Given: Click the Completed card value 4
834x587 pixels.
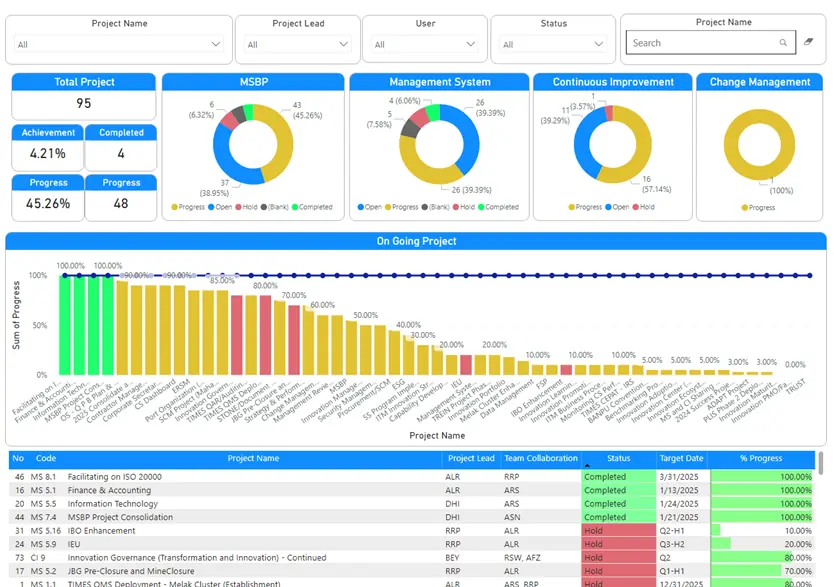Looking at the screenshot, I should point(121,154).
